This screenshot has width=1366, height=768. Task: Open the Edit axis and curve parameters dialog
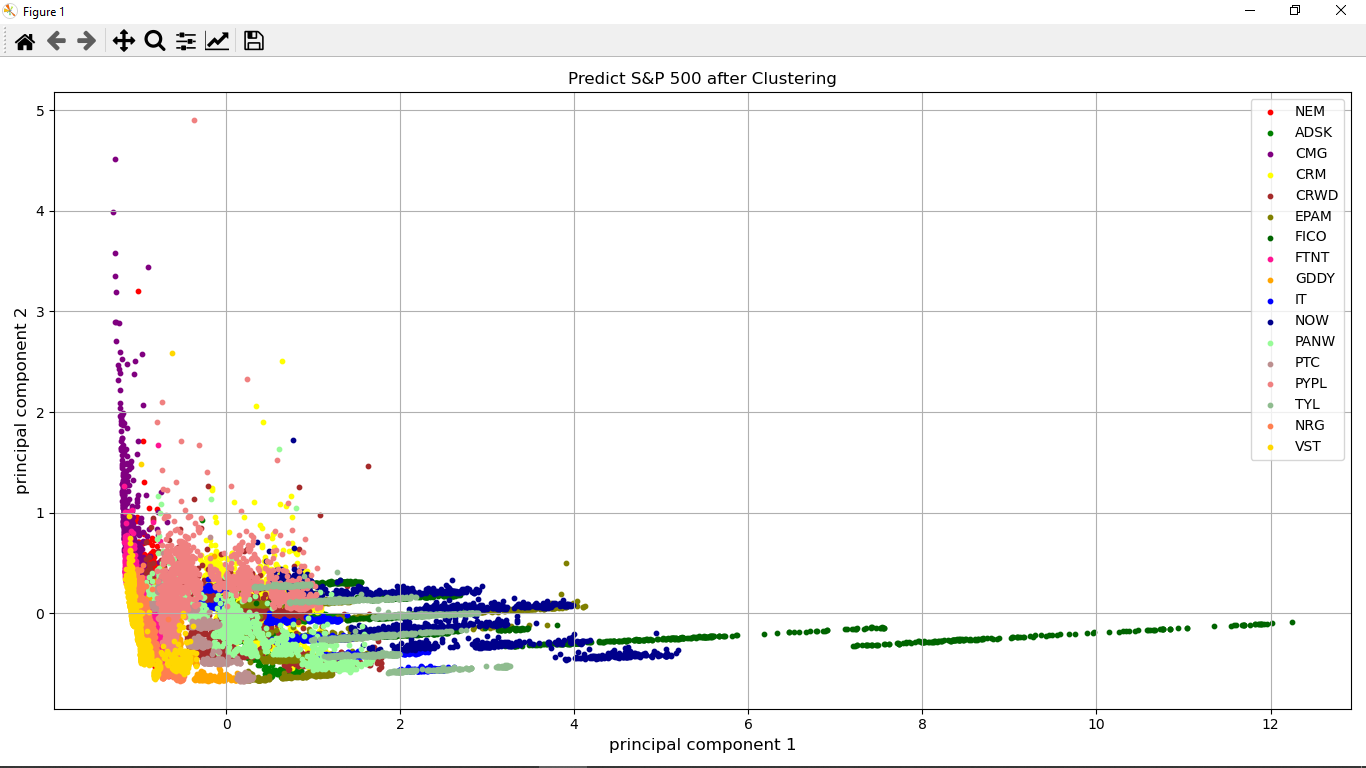click(217, 41)
